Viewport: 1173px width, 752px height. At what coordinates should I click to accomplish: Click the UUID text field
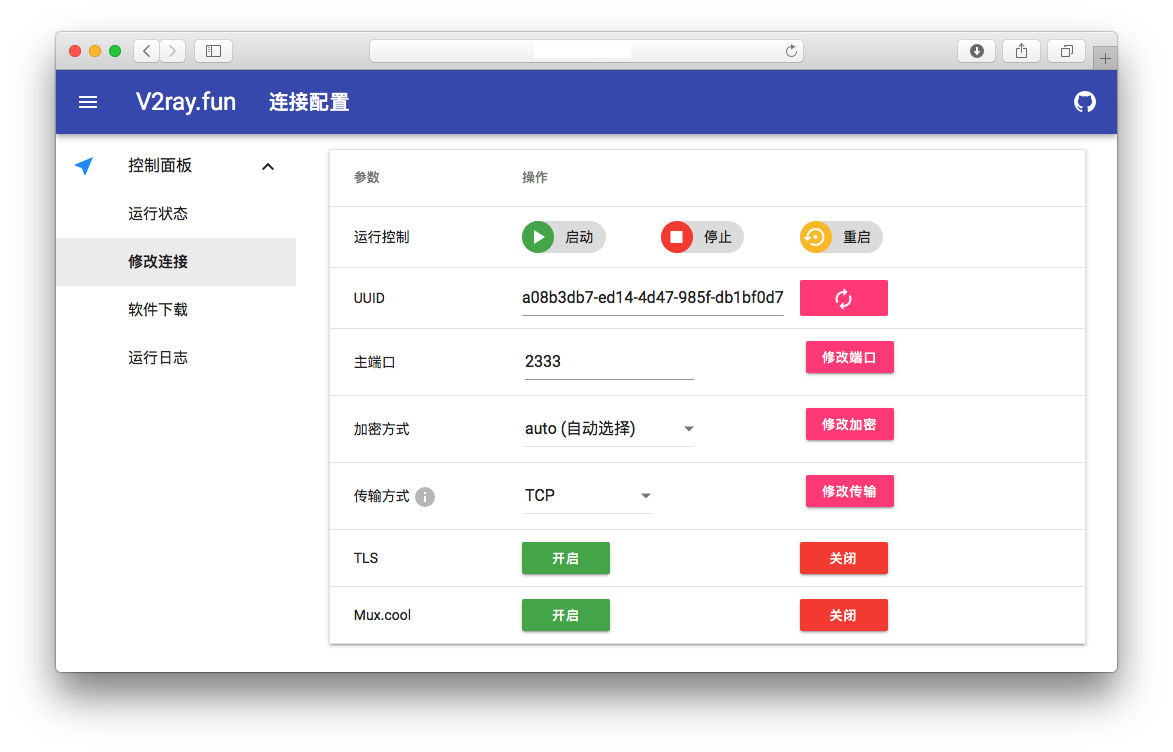[x=652, y=299]
